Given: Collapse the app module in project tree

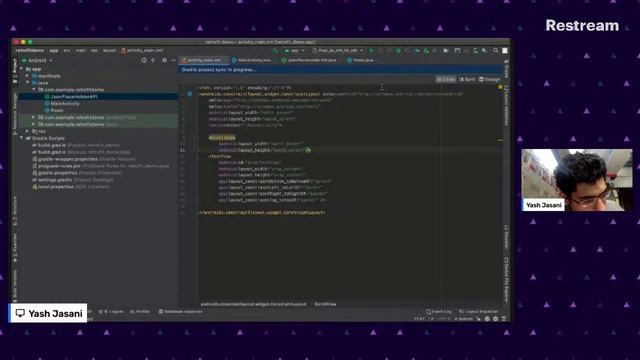Looking at the screenshot, I should pos(22,69).
